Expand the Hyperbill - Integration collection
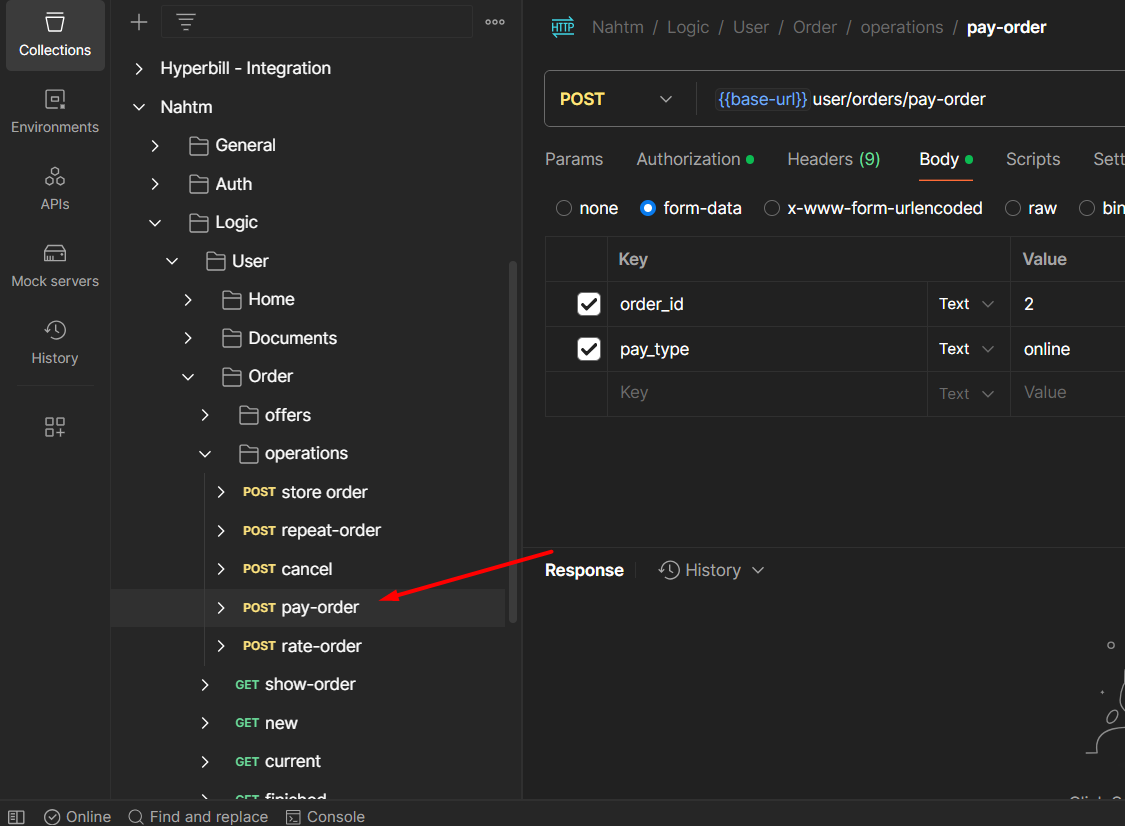This screenshot has width=1125, height=826. (x=139, y=69)
